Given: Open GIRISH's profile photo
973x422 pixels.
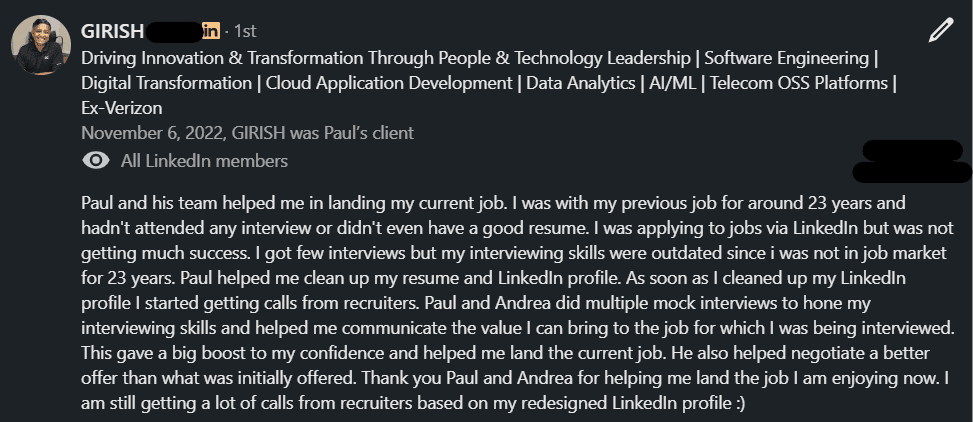Looking at the screenshot, I should [x=42, y=46].
